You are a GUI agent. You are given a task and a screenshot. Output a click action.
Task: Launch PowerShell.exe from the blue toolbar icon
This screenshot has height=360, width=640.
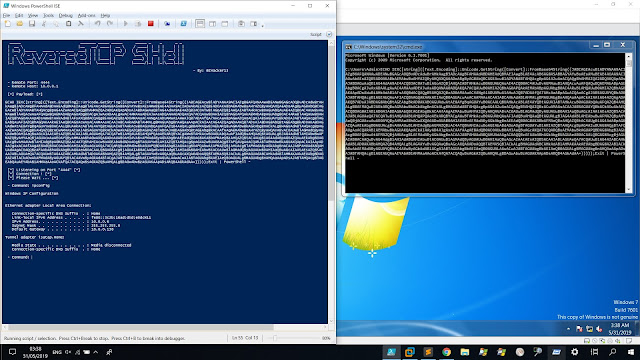(x=184, y=24)
